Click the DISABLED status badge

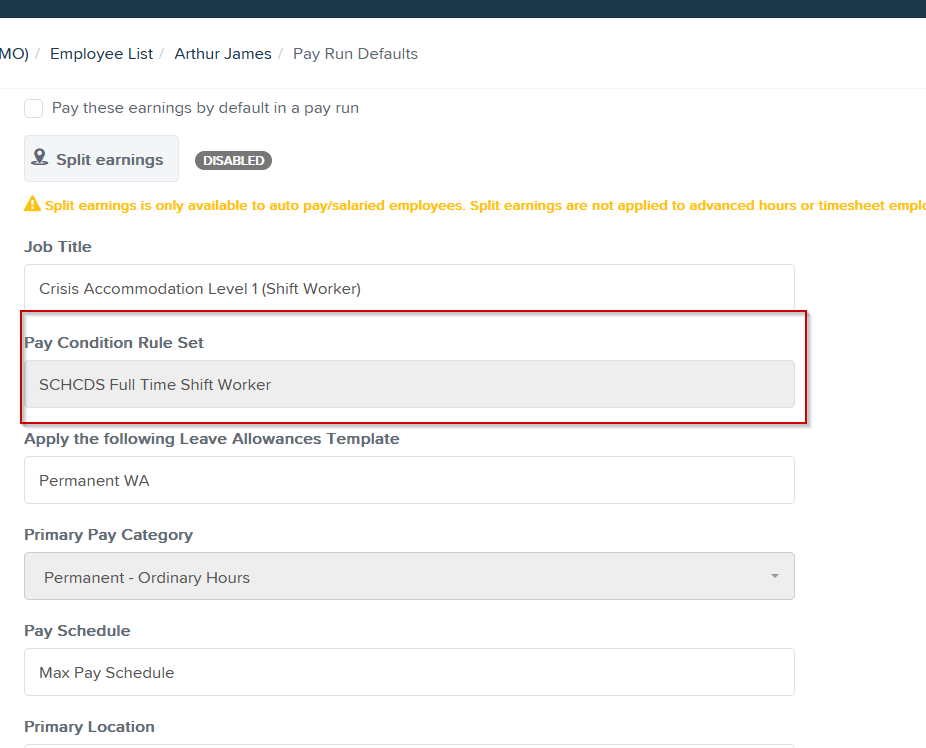[x=233, y=160]
